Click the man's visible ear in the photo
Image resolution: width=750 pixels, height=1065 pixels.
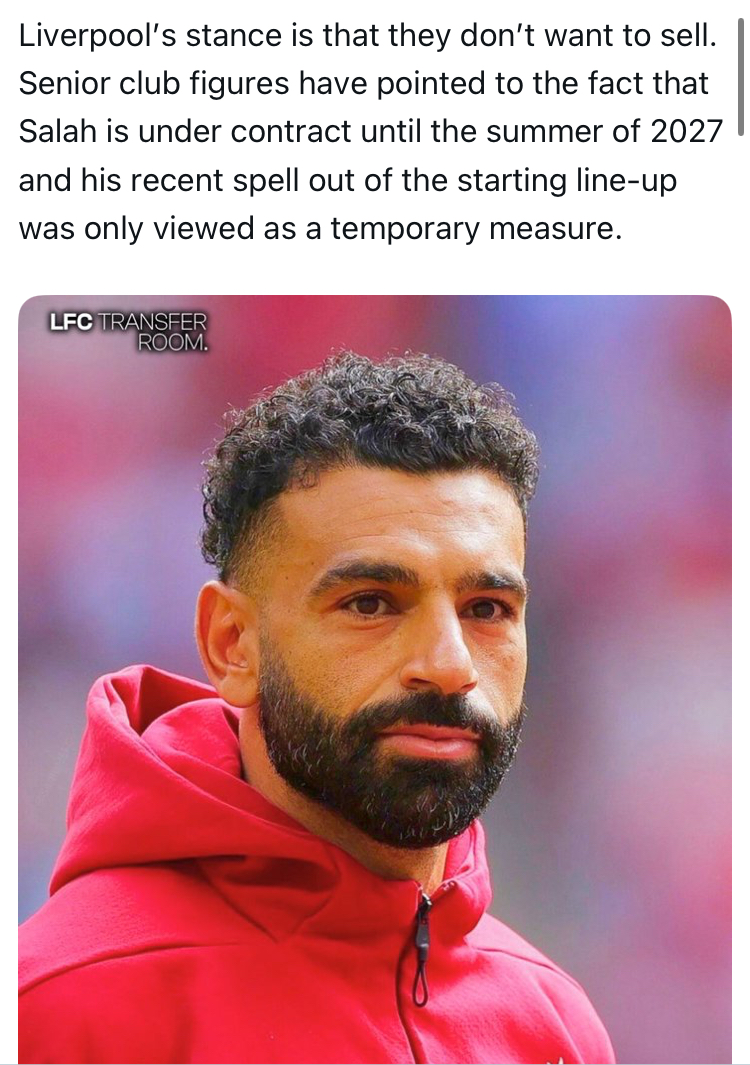228,643
